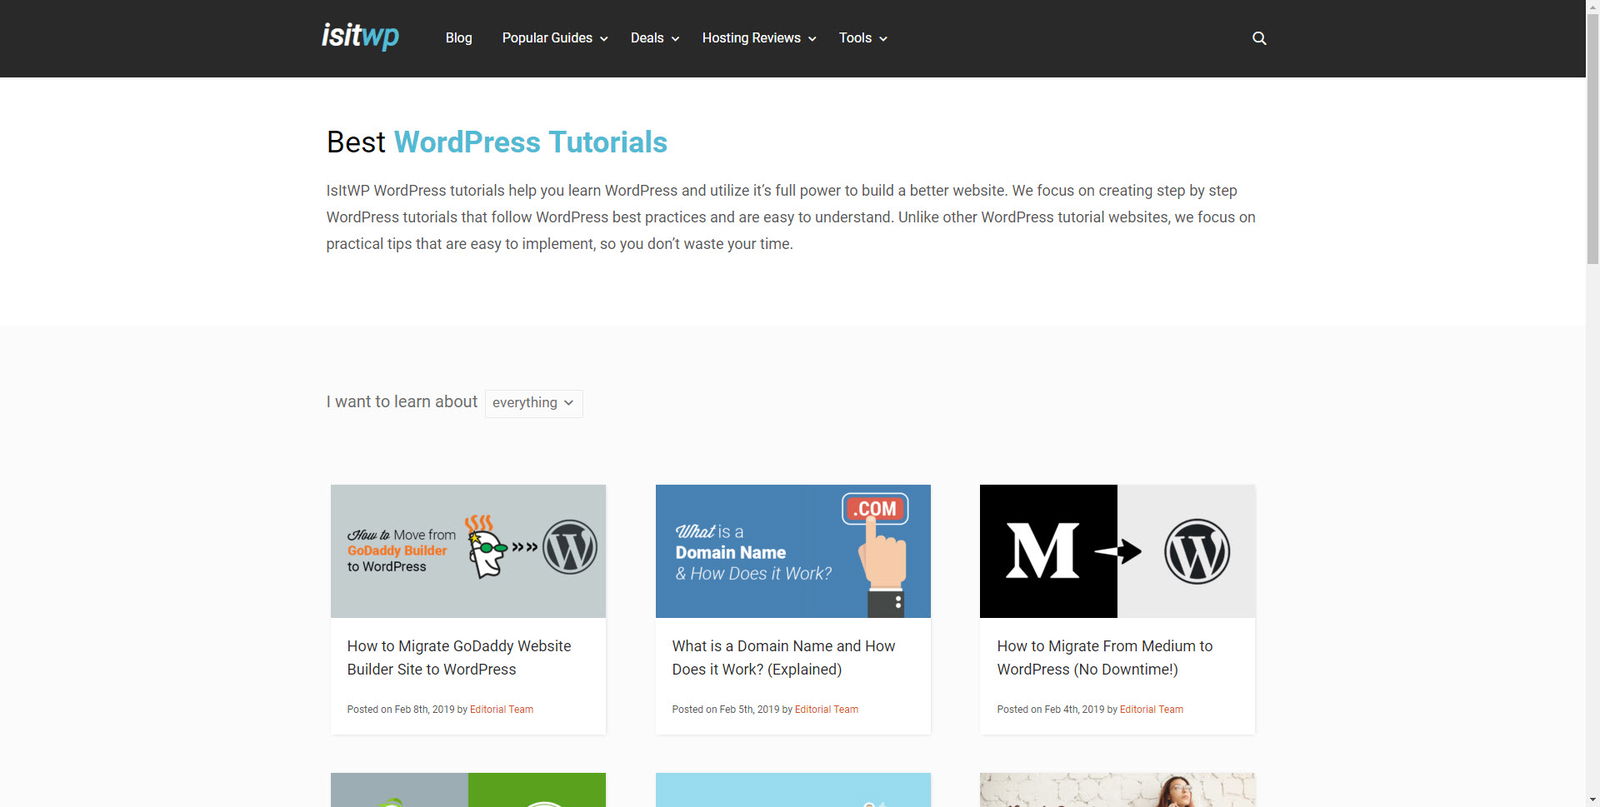Click Editorial Team on Feb 5th post

(826, 709)
